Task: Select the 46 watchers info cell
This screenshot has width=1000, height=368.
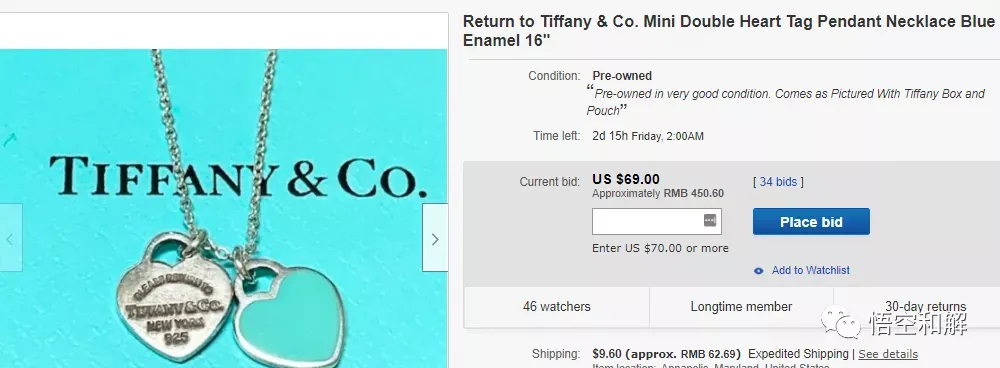Action: coord(557,307)
